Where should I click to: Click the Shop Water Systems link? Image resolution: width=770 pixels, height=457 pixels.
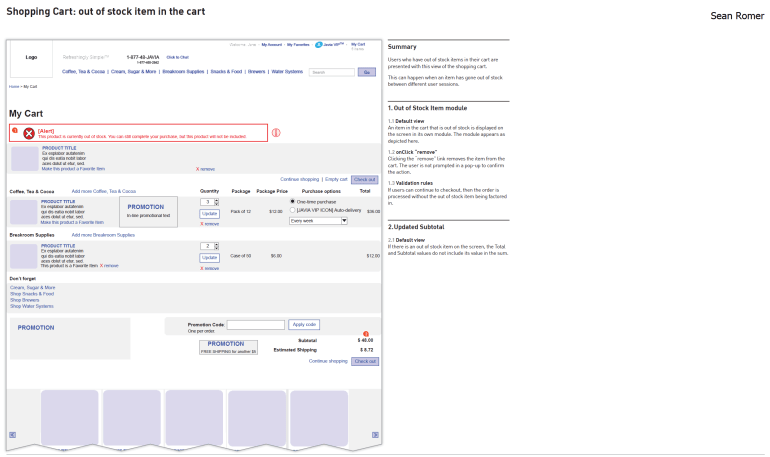pos(32,306)
